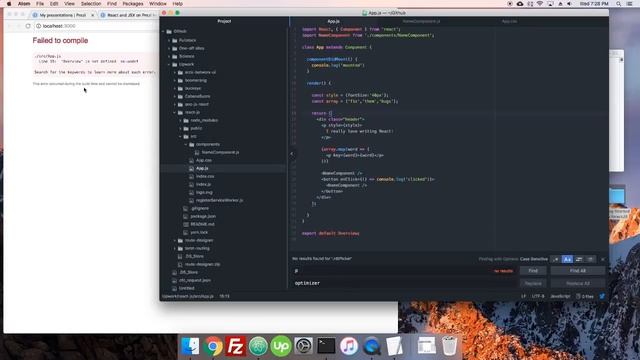
Task: Click the blue bird icon in status bar
Action: [x=602, y=296]
